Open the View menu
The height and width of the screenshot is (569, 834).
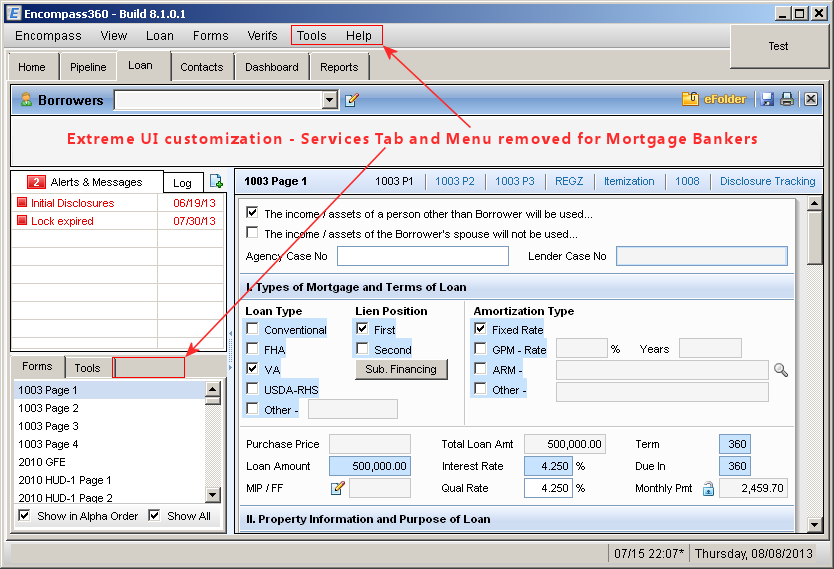pos(114,36)
